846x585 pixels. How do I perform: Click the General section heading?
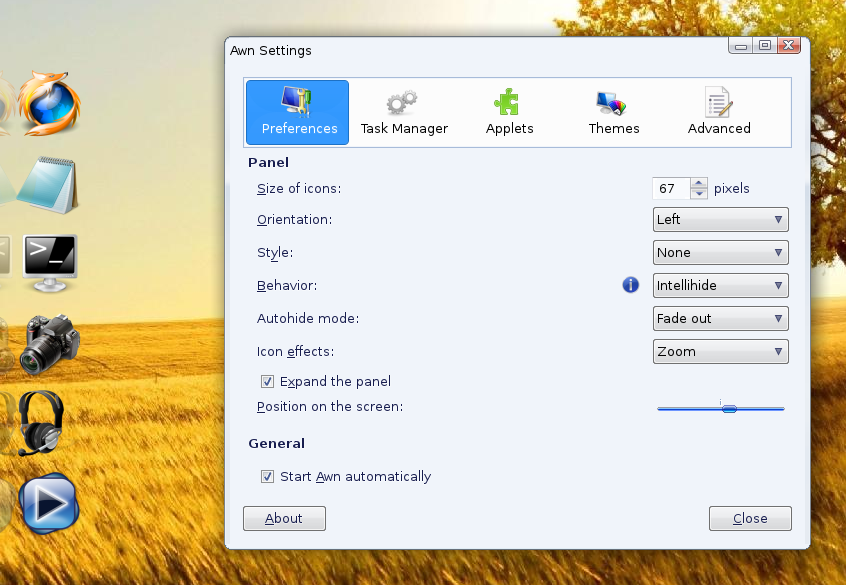(276, 444)
